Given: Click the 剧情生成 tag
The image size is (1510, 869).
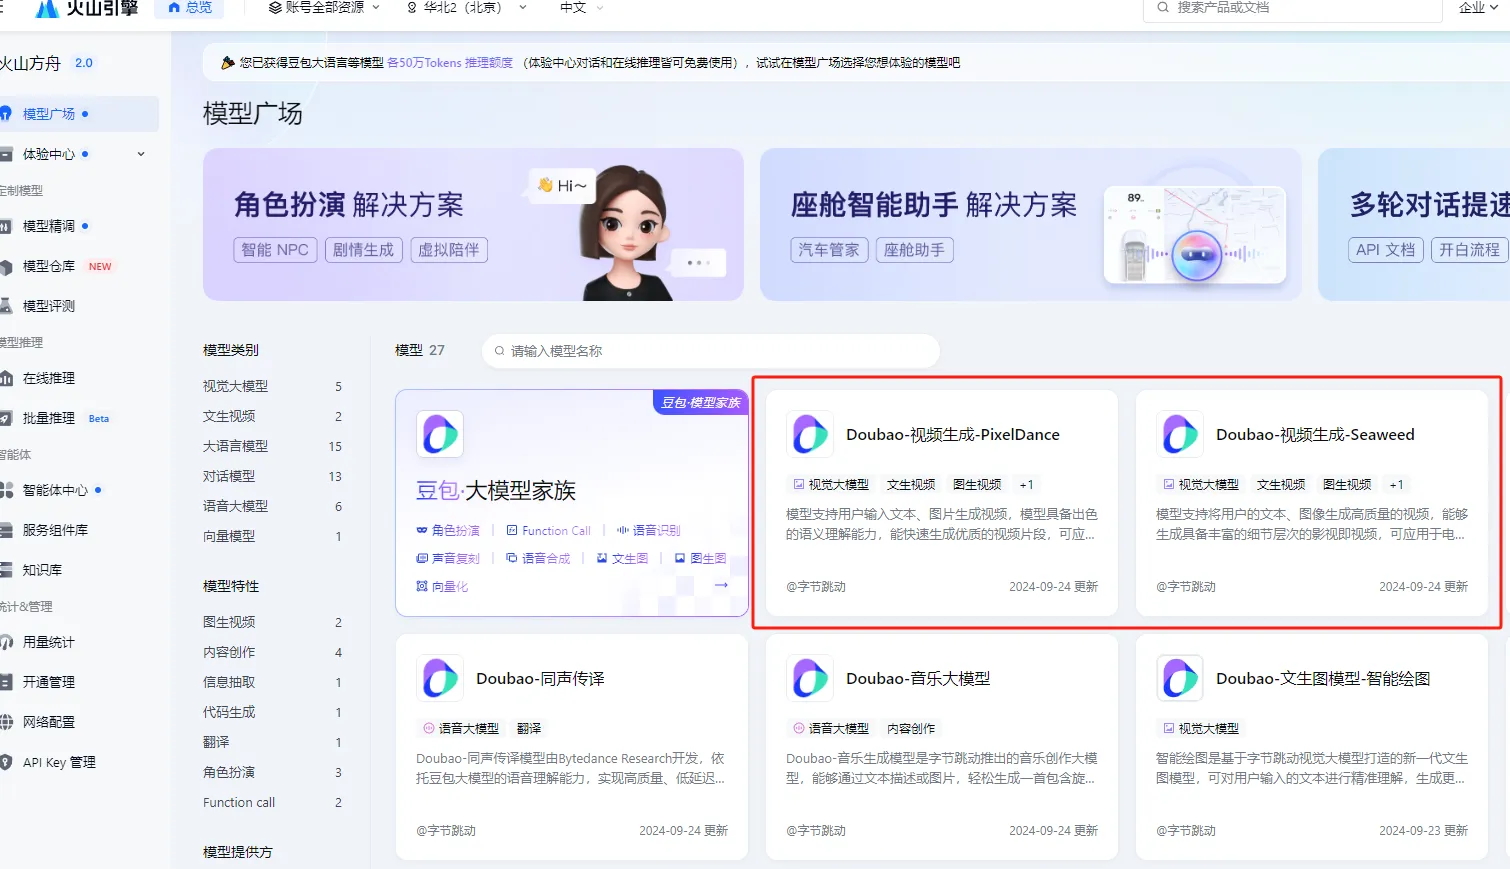Looking at the screenshot, I should (363, 250).
